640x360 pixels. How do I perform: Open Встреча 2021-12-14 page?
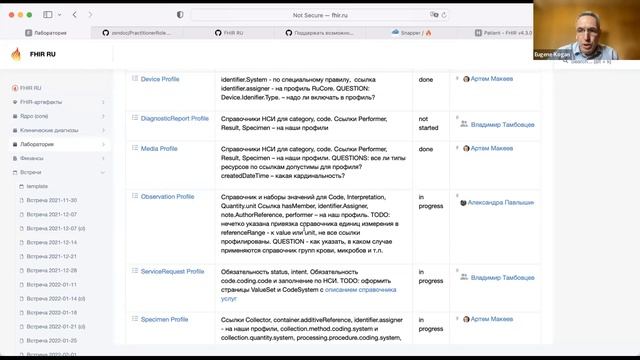(51, 242)
